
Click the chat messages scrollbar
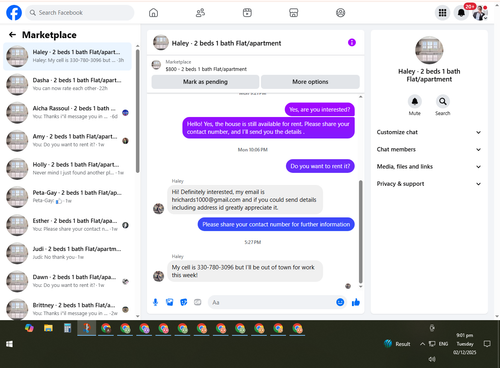point(360,232)
